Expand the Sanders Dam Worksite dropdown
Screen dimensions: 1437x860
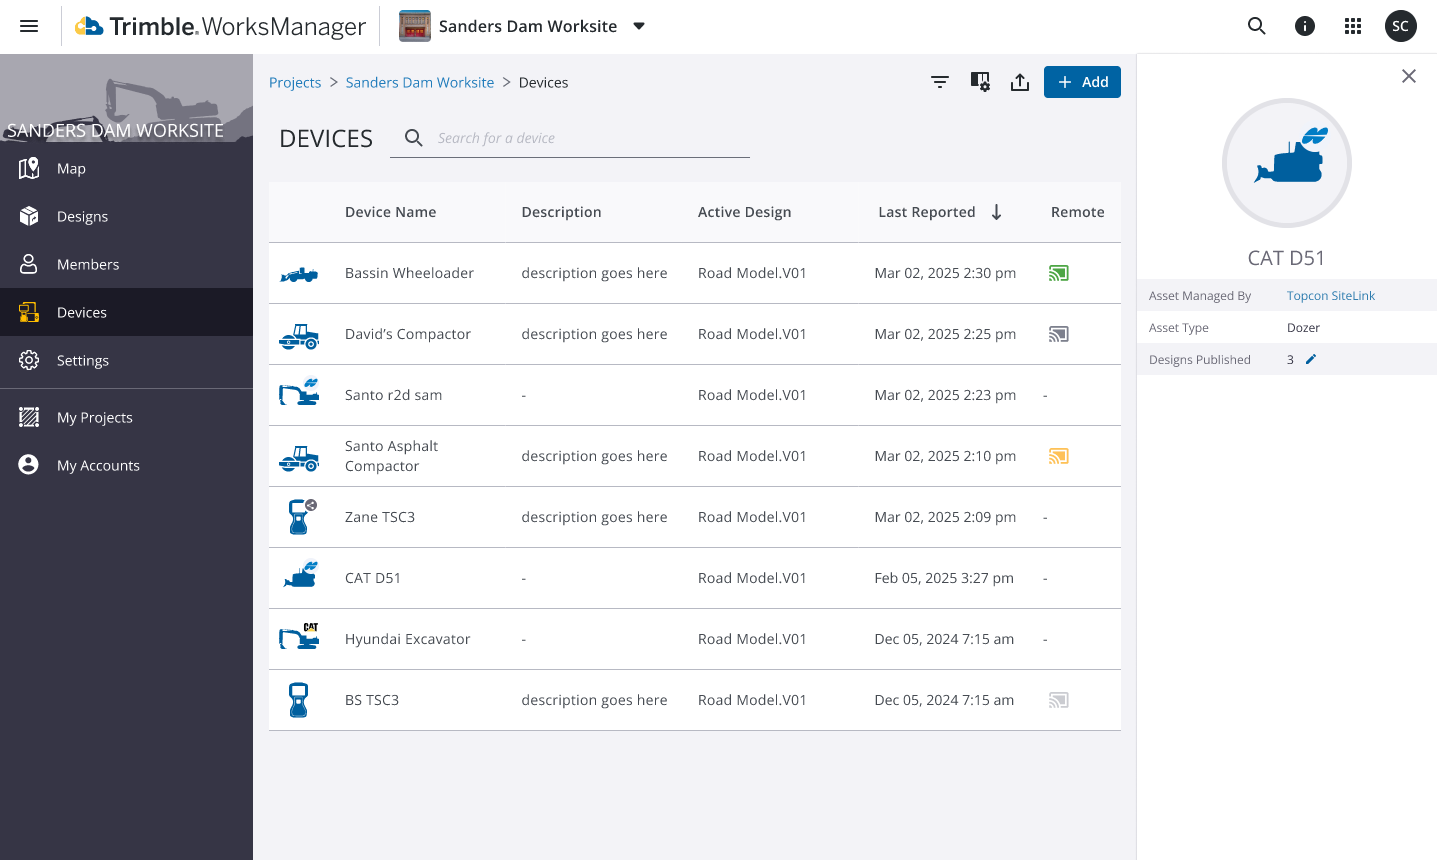tap(639, 26)
